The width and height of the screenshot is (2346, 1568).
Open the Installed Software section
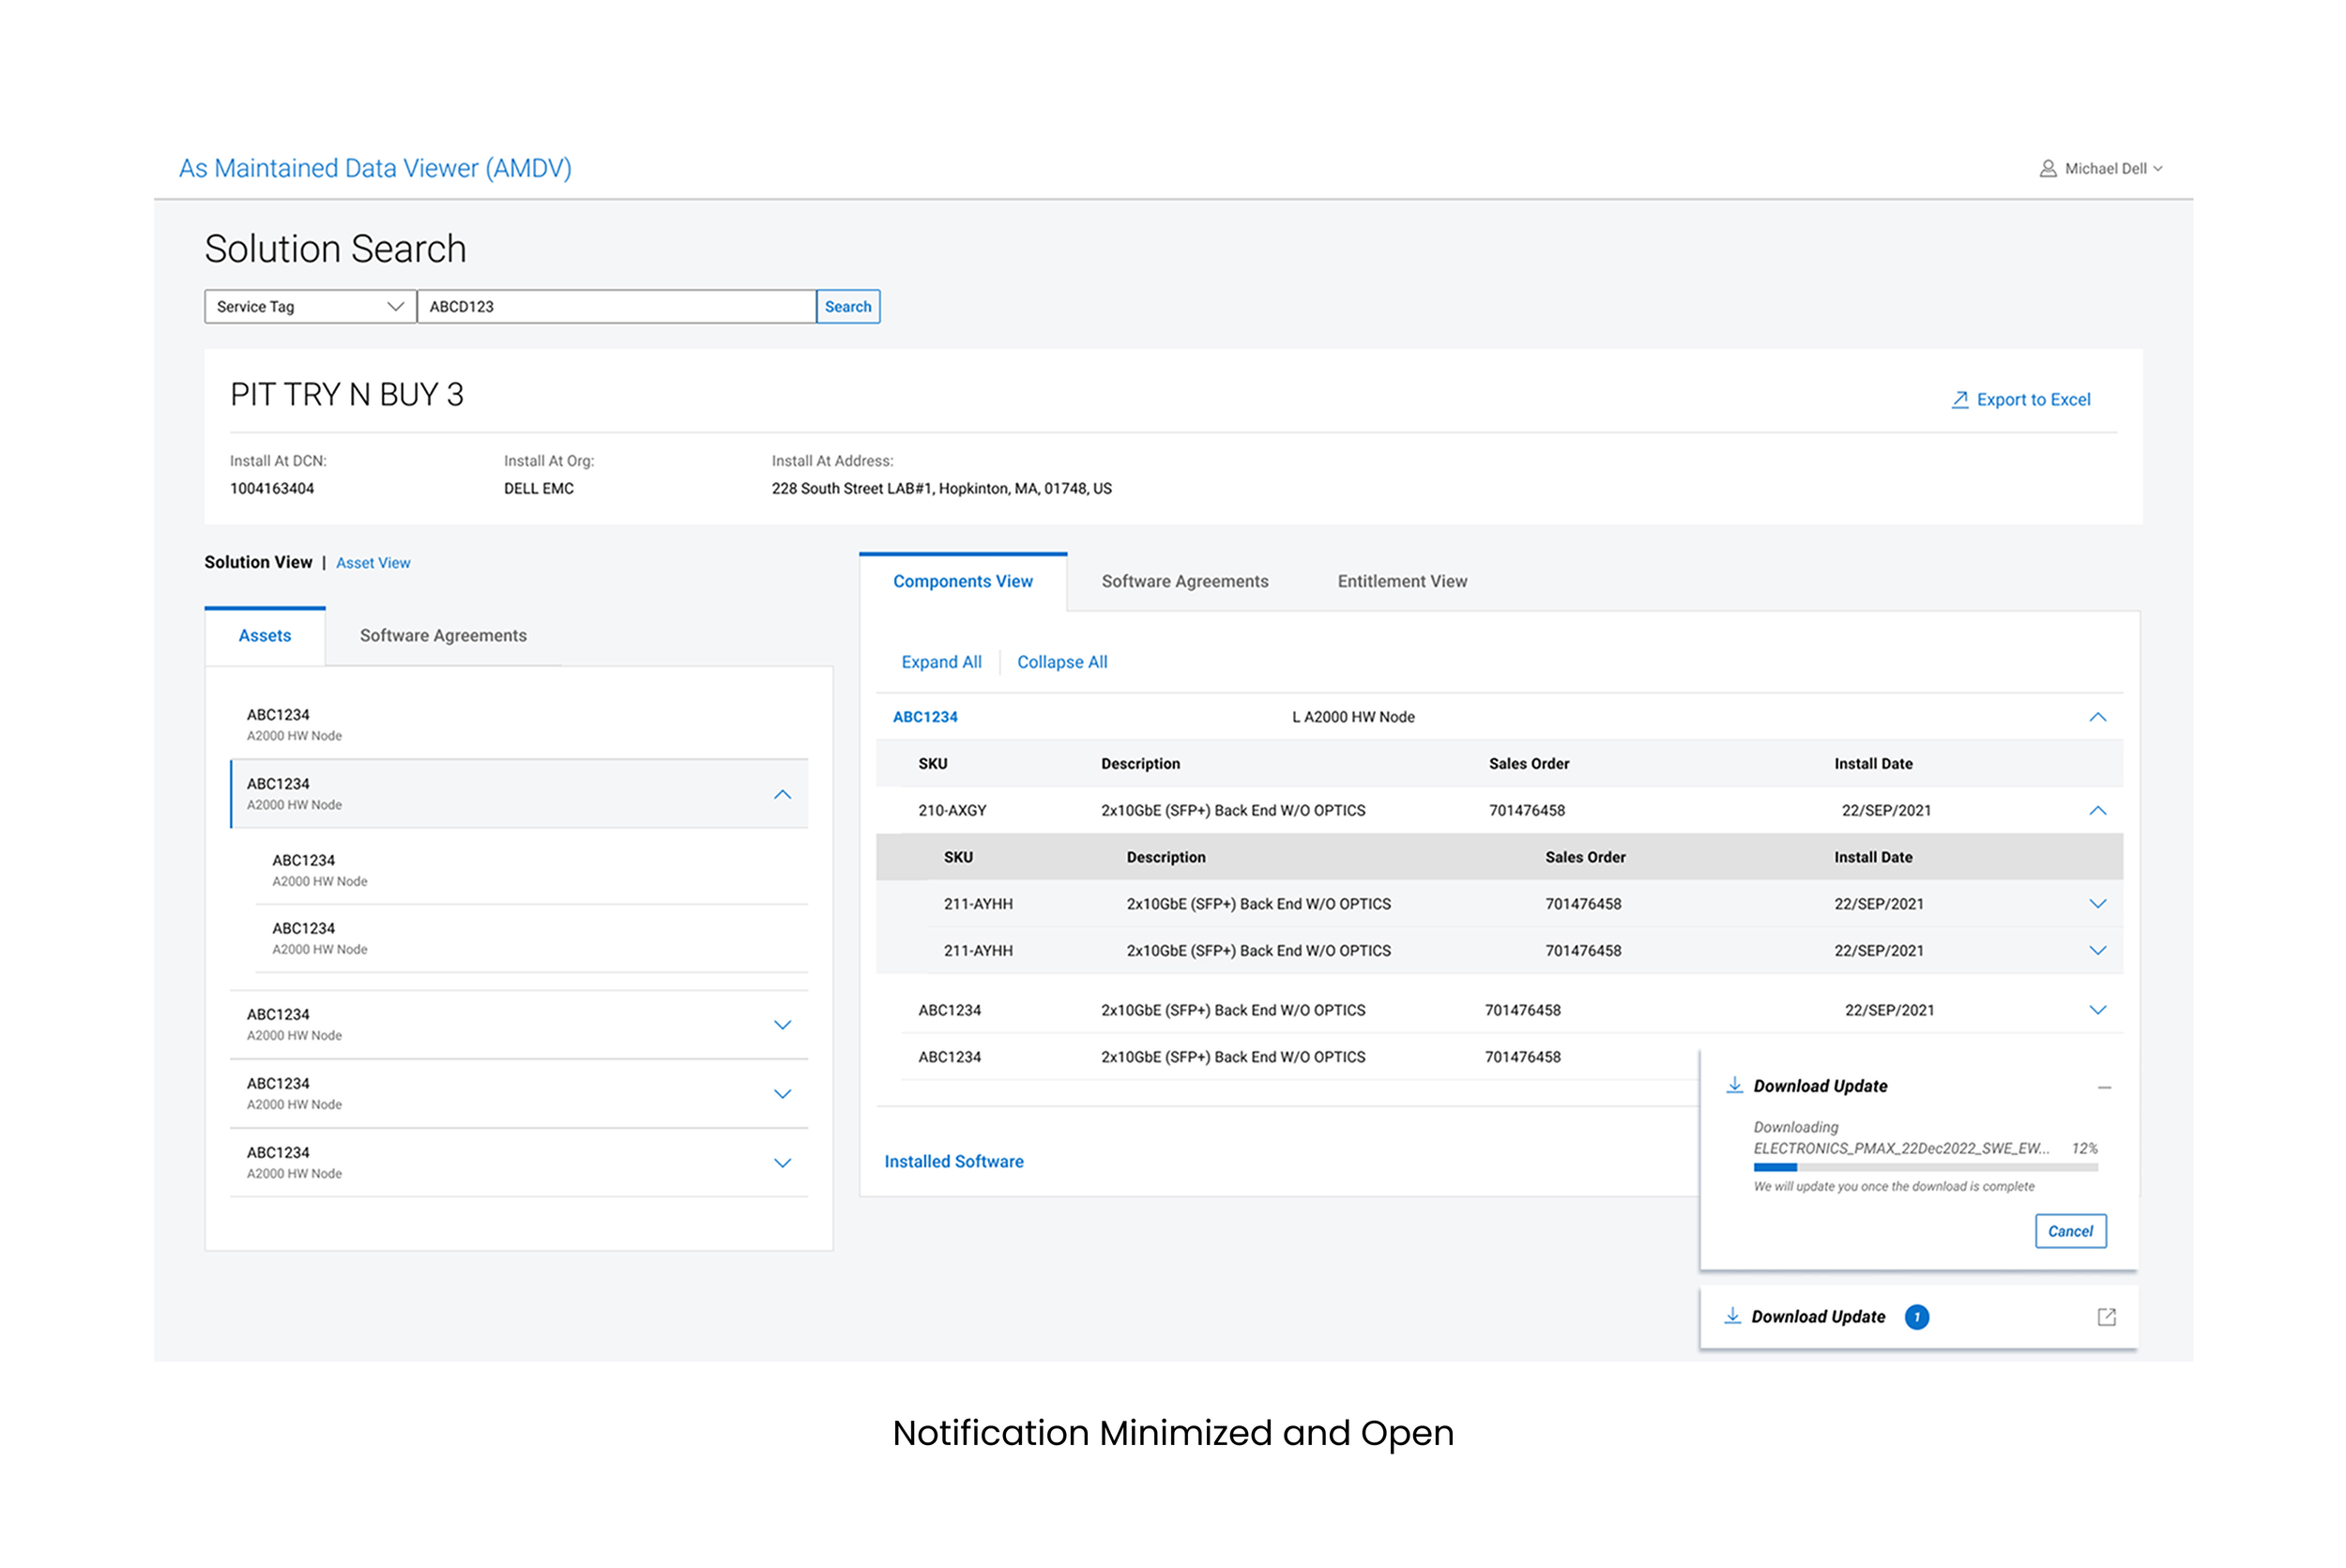pos(954,1161)
